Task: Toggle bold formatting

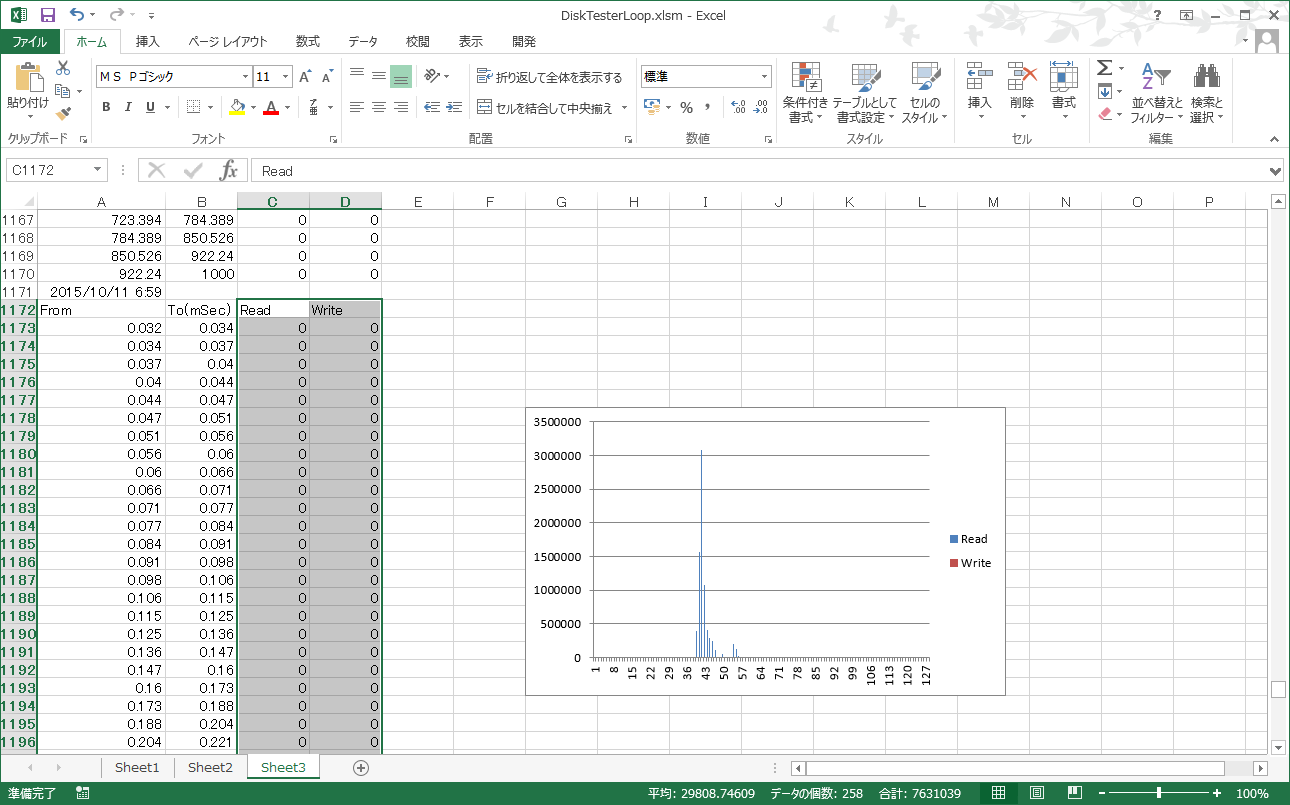Action: pyautogui.click(x=106, y=107)
